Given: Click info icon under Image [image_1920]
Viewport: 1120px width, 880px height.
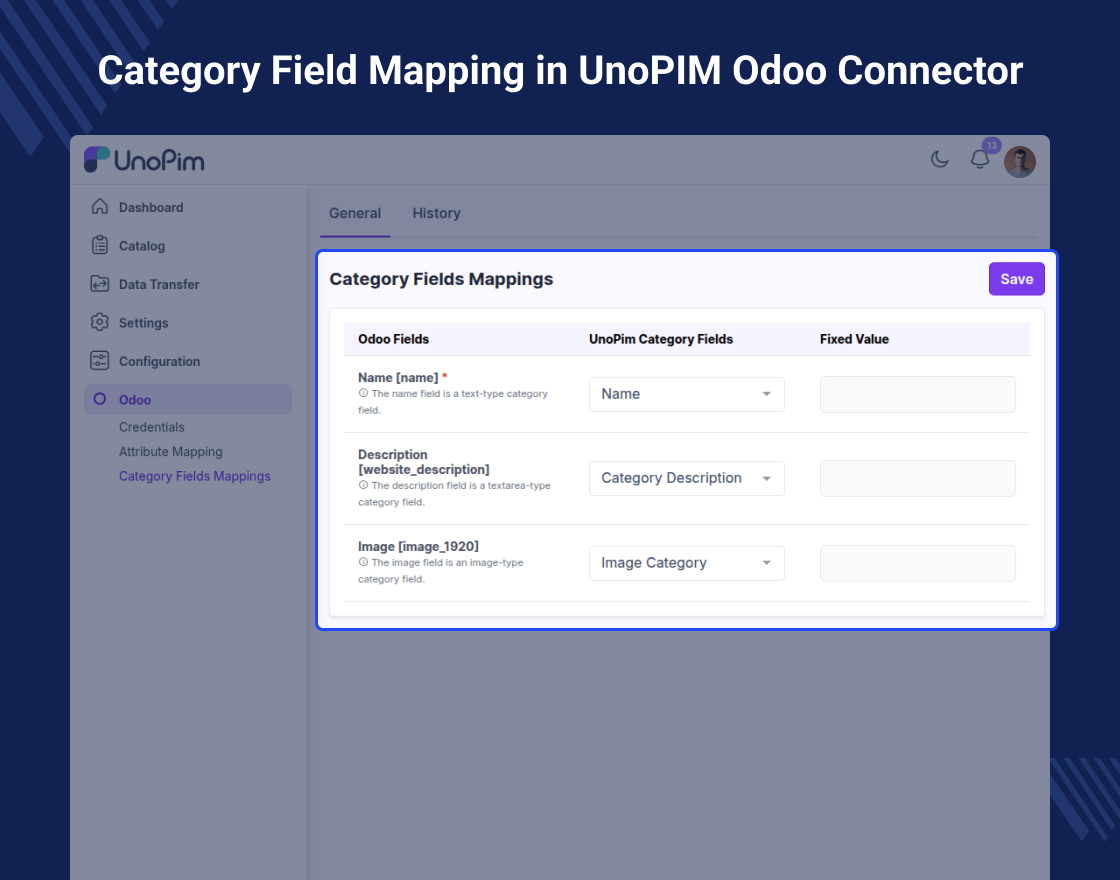Looking at the screenshot, I should (x=363, y=561).
